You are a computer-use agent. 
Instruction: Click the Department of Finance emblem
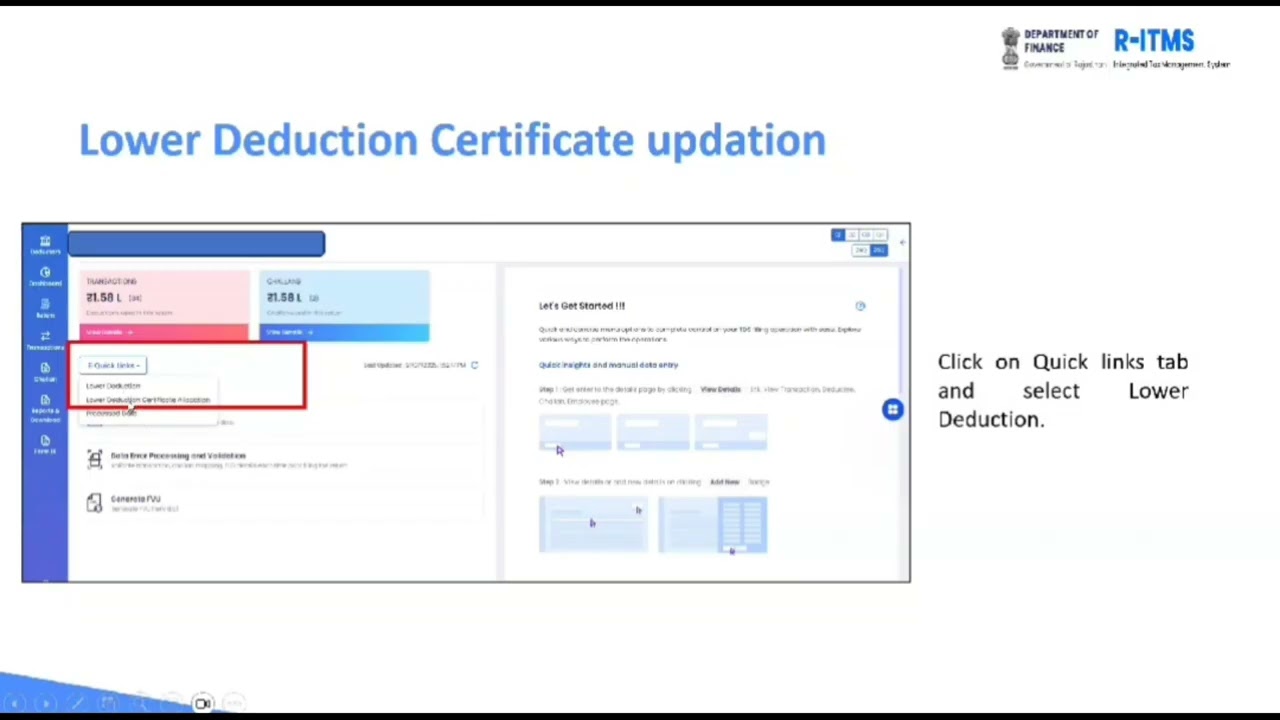tap(1011, 47)
